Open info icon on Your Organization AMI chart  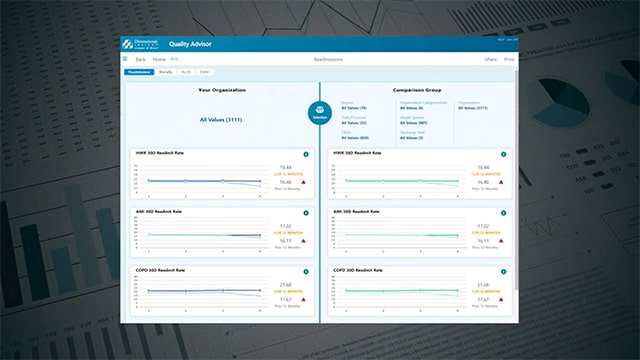click(x=306, y=213)
